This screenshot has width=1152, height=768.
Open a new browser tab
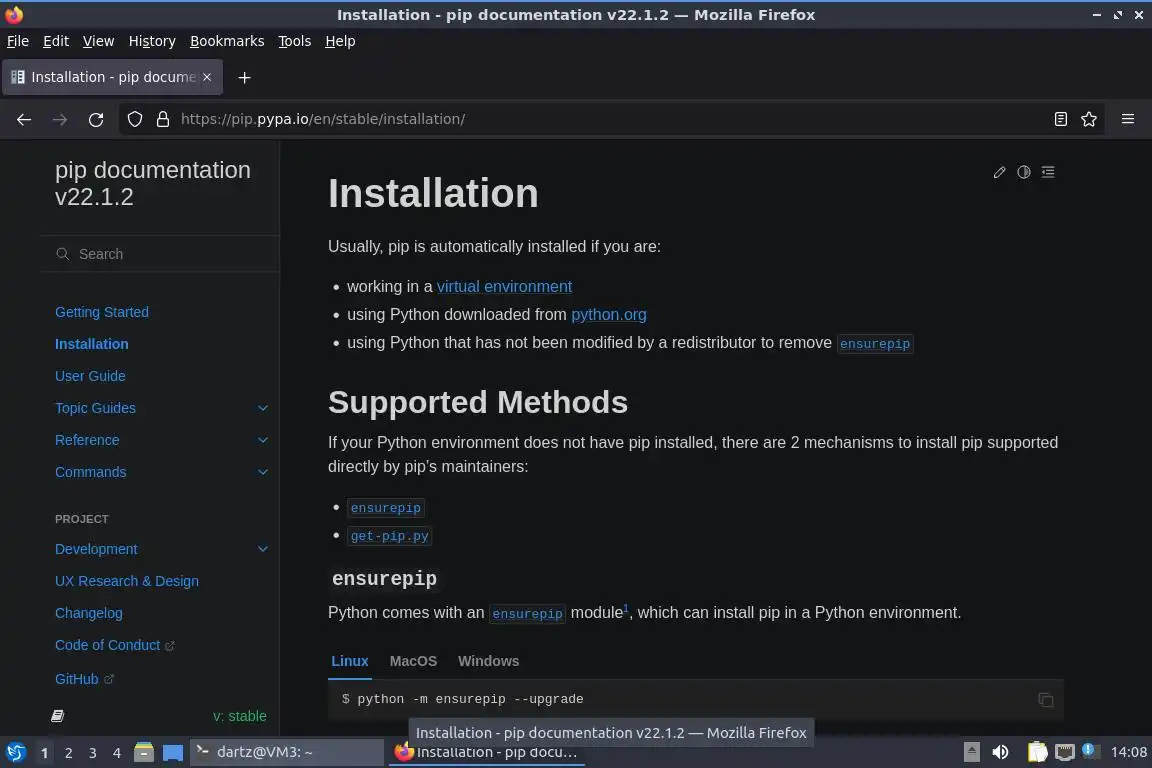[x=245, y=77]
